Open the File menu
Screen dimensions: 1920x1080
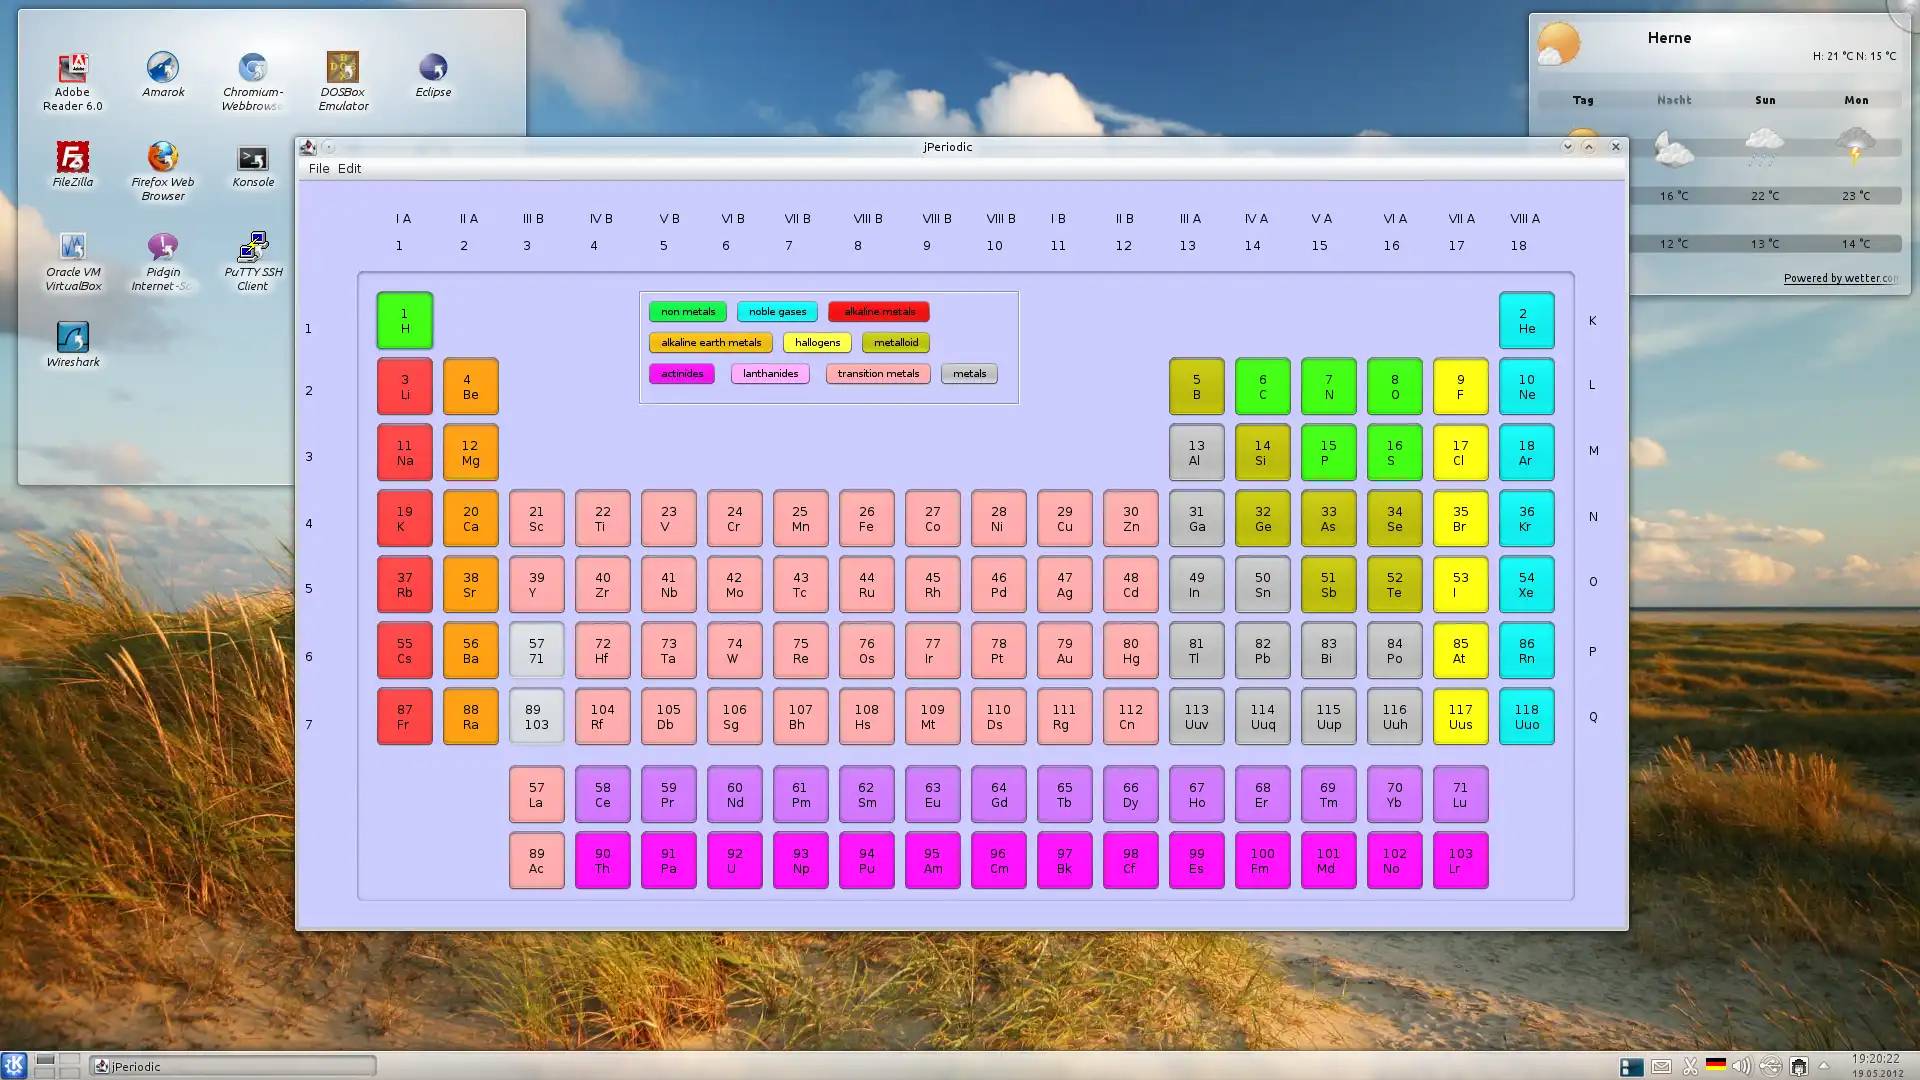point(318,169)
